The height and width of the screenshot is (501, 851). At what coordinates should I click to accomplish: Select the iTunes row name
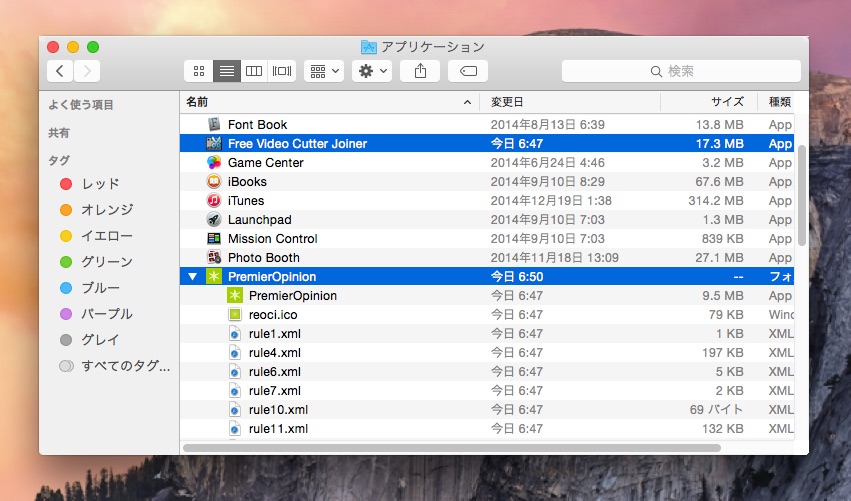[246, 200]
